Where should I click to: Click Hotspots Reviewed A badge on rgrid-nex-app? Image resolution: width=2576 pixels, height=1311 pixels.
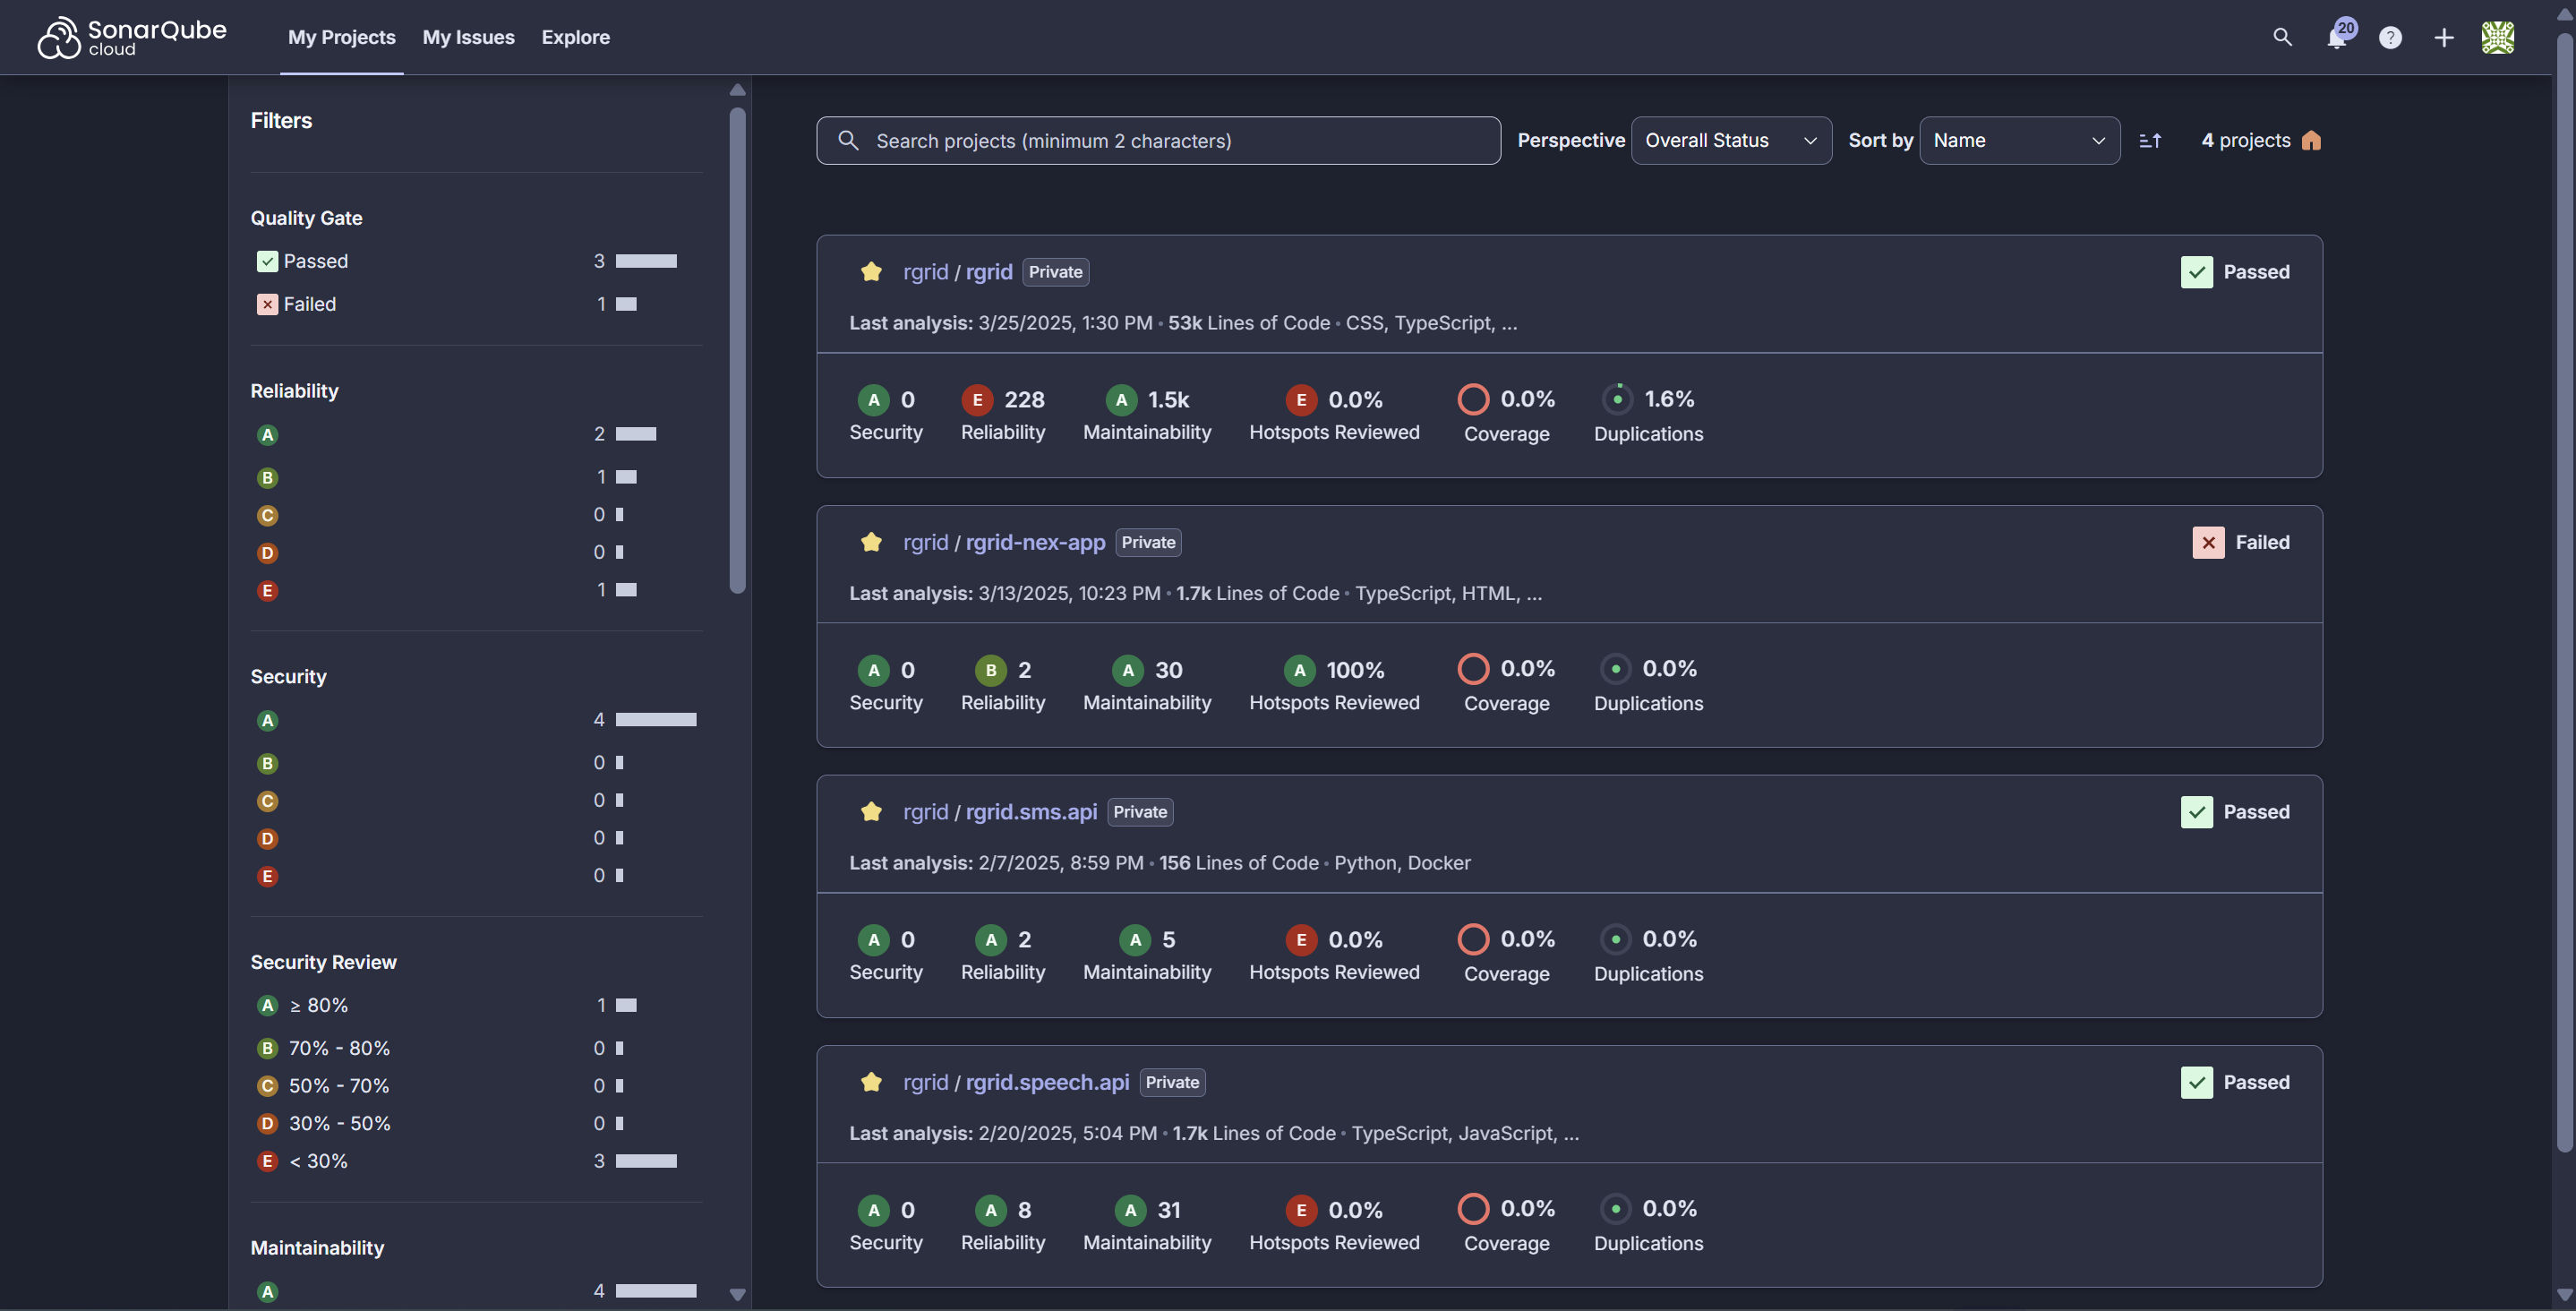1299,670
